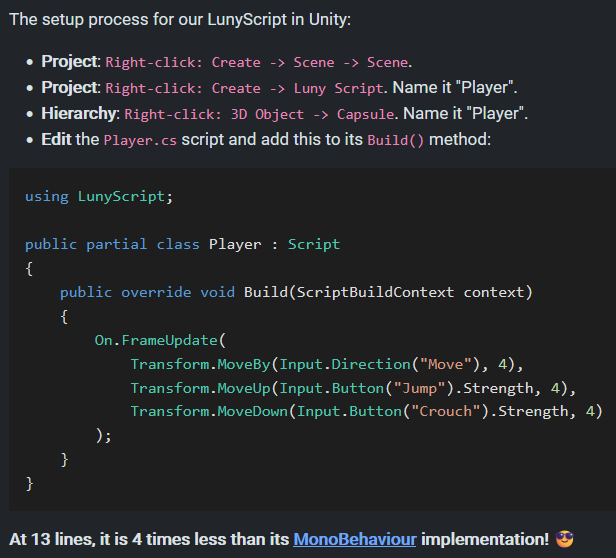616x558 pixels.
Task: Click the sunglasses emoji after 'implementation!'
Action: pos(565,539)
